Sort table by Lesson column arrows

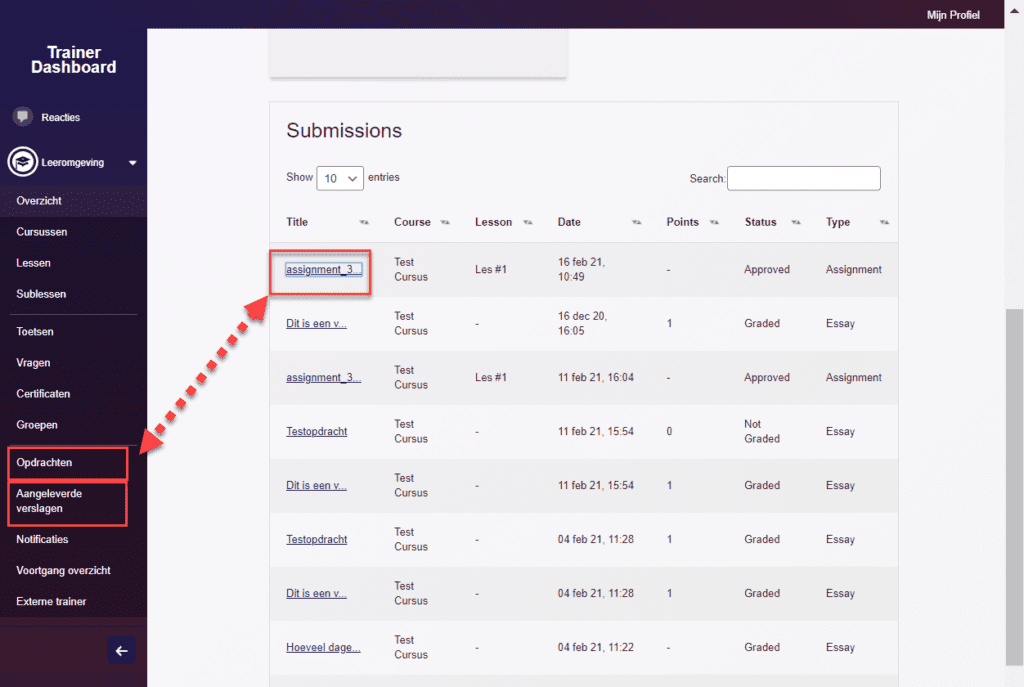[528, 223]
